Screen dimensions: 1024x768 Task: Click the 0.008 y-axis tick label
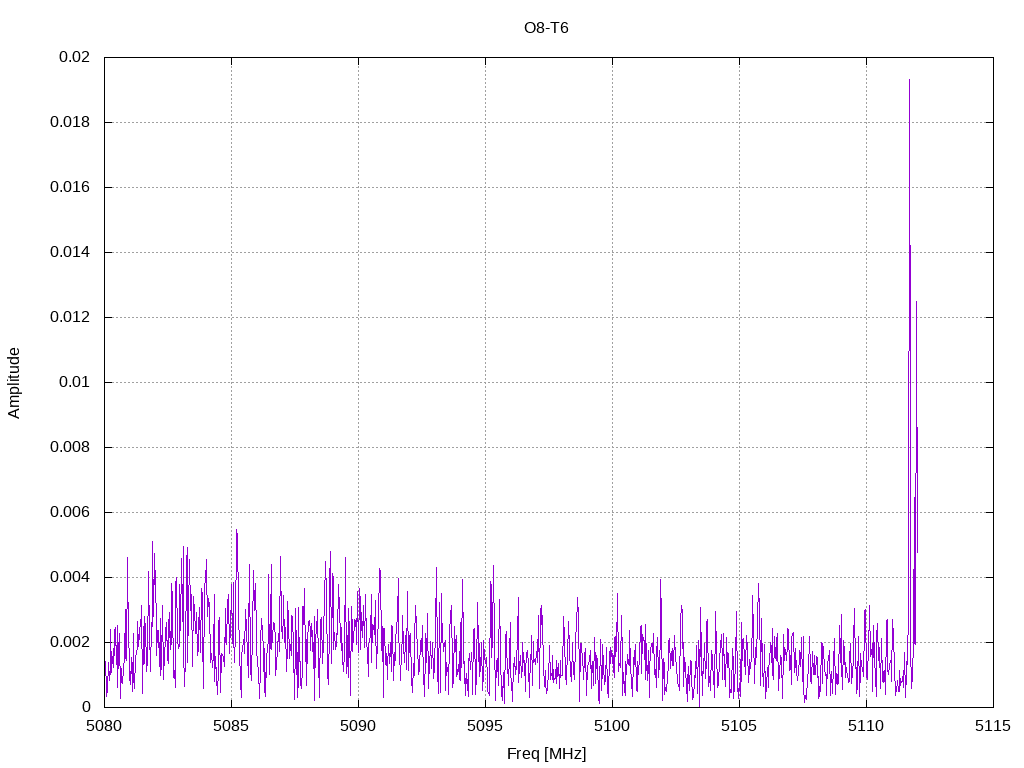[71, 447]
